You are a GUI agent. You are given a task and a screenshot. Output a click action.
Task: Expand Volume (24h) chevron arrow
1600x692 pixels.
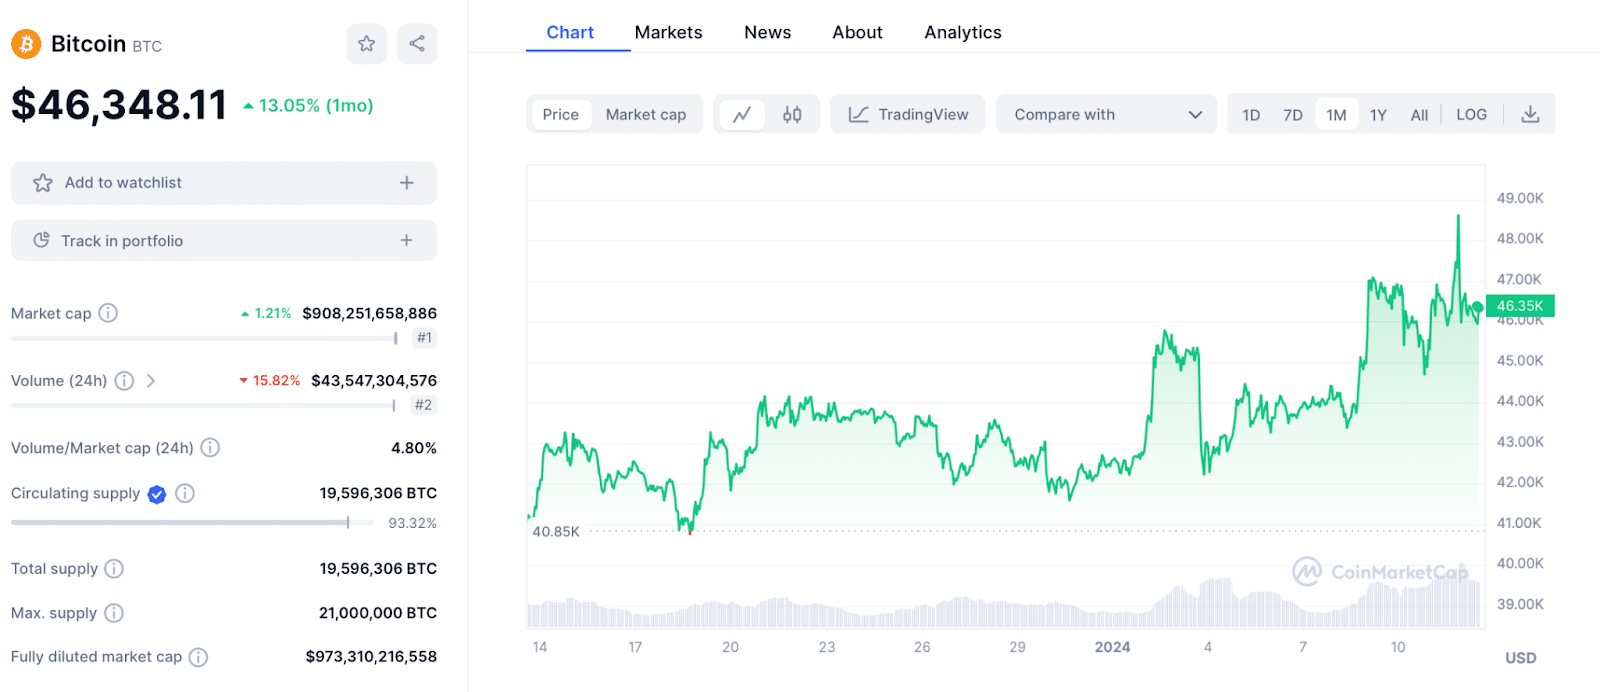(151, 381)
